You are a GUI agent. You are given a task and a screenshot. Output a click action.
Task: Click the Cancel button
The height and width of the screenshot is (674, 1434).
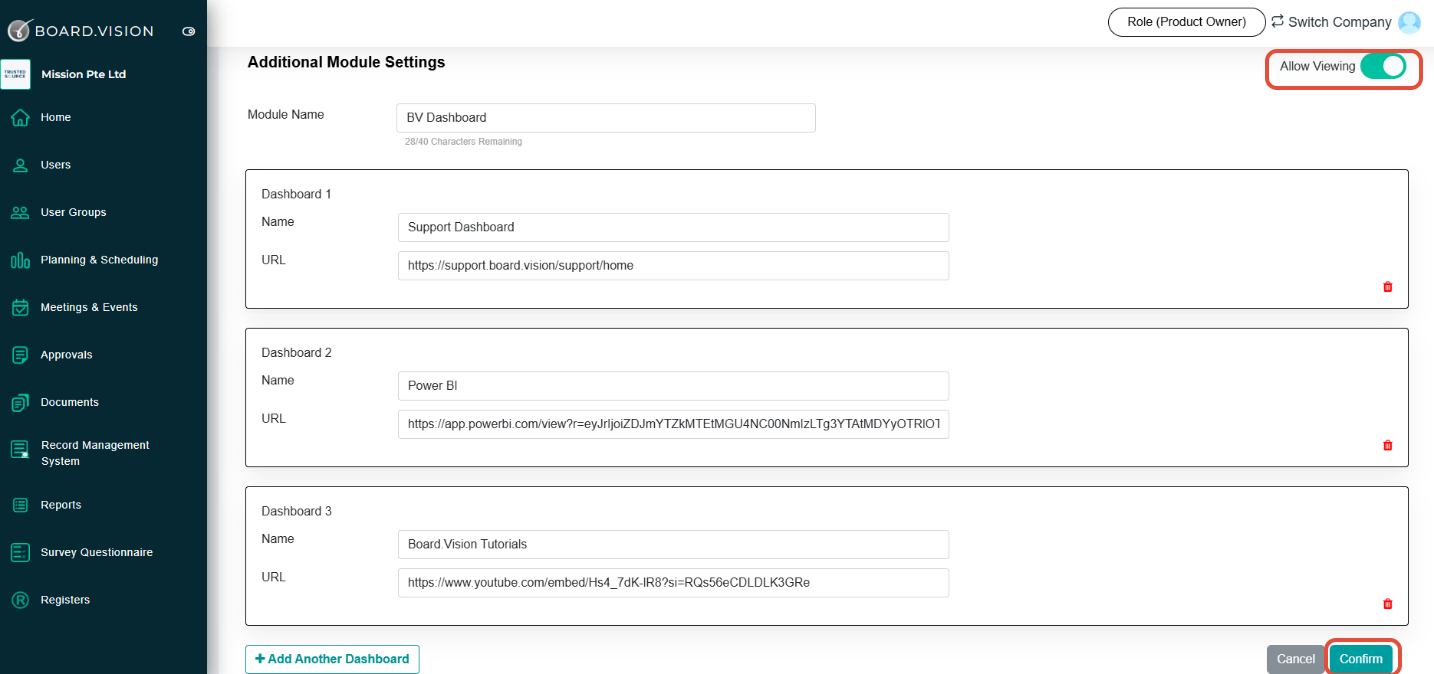coord(1296,659)
